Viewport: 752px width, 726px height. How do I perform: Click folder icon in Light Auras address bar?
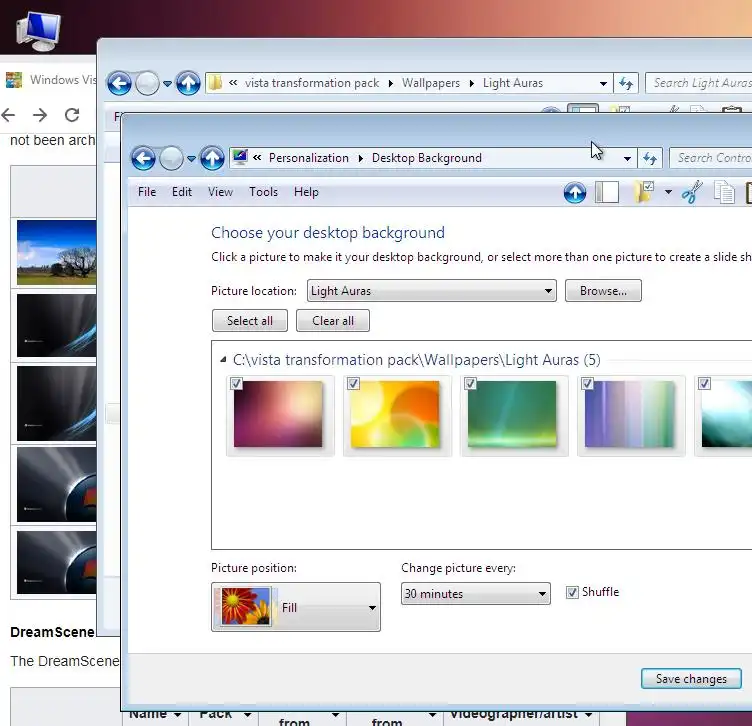pyautogui.click(x=215, y=83)
